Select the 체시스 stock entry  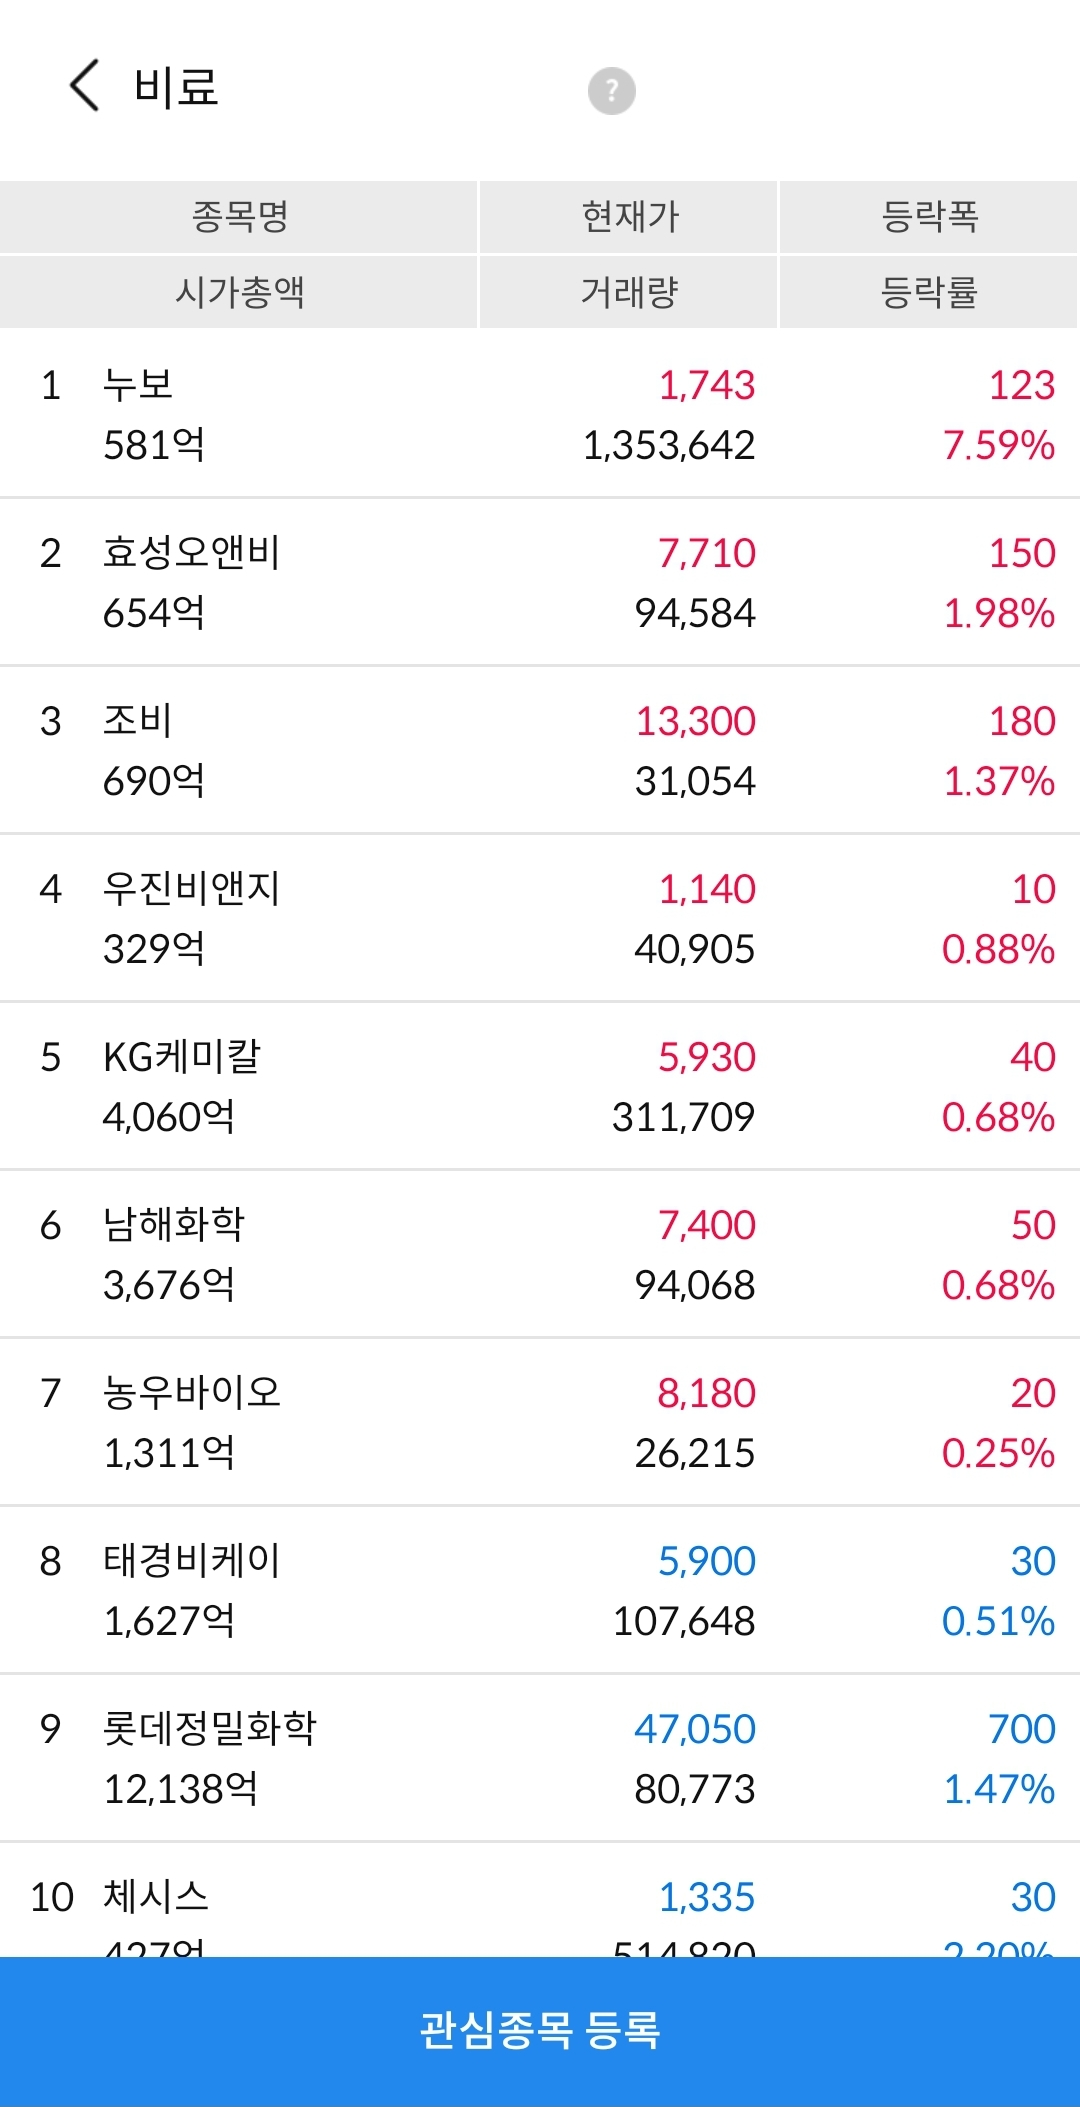[540, 1900]
